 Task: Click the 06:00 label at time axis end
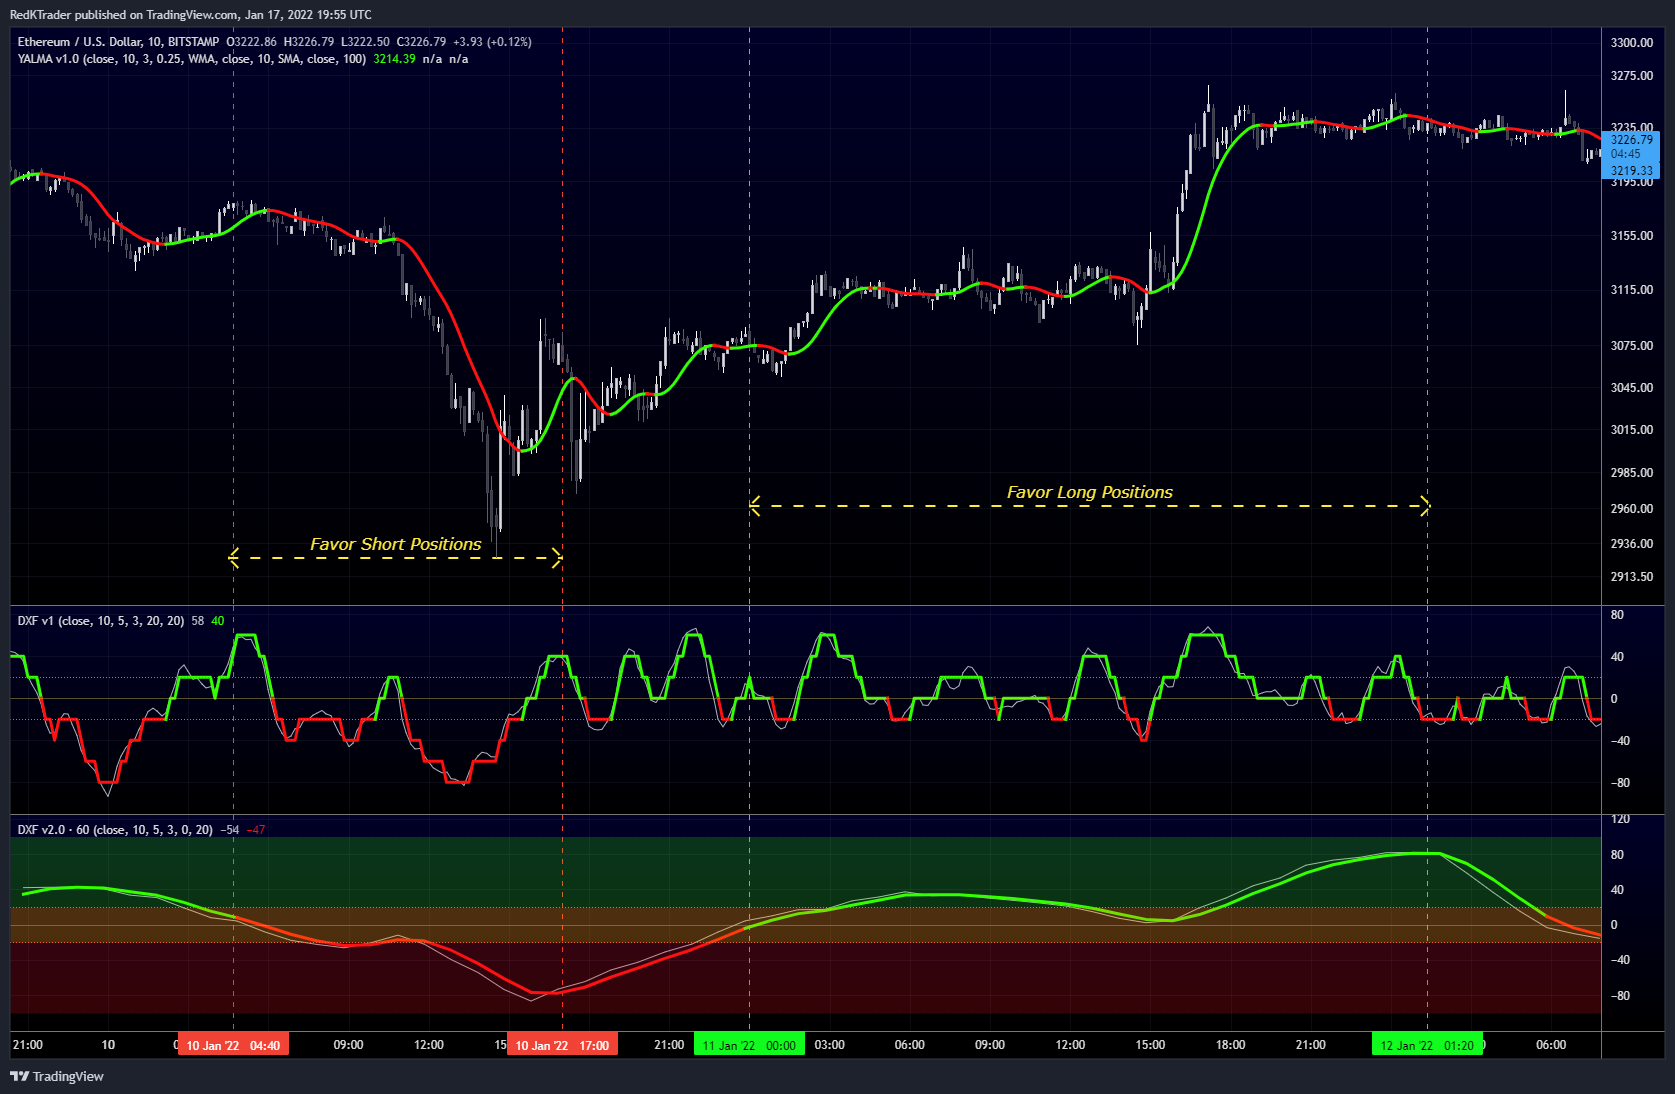[x=1551, y=1045]
